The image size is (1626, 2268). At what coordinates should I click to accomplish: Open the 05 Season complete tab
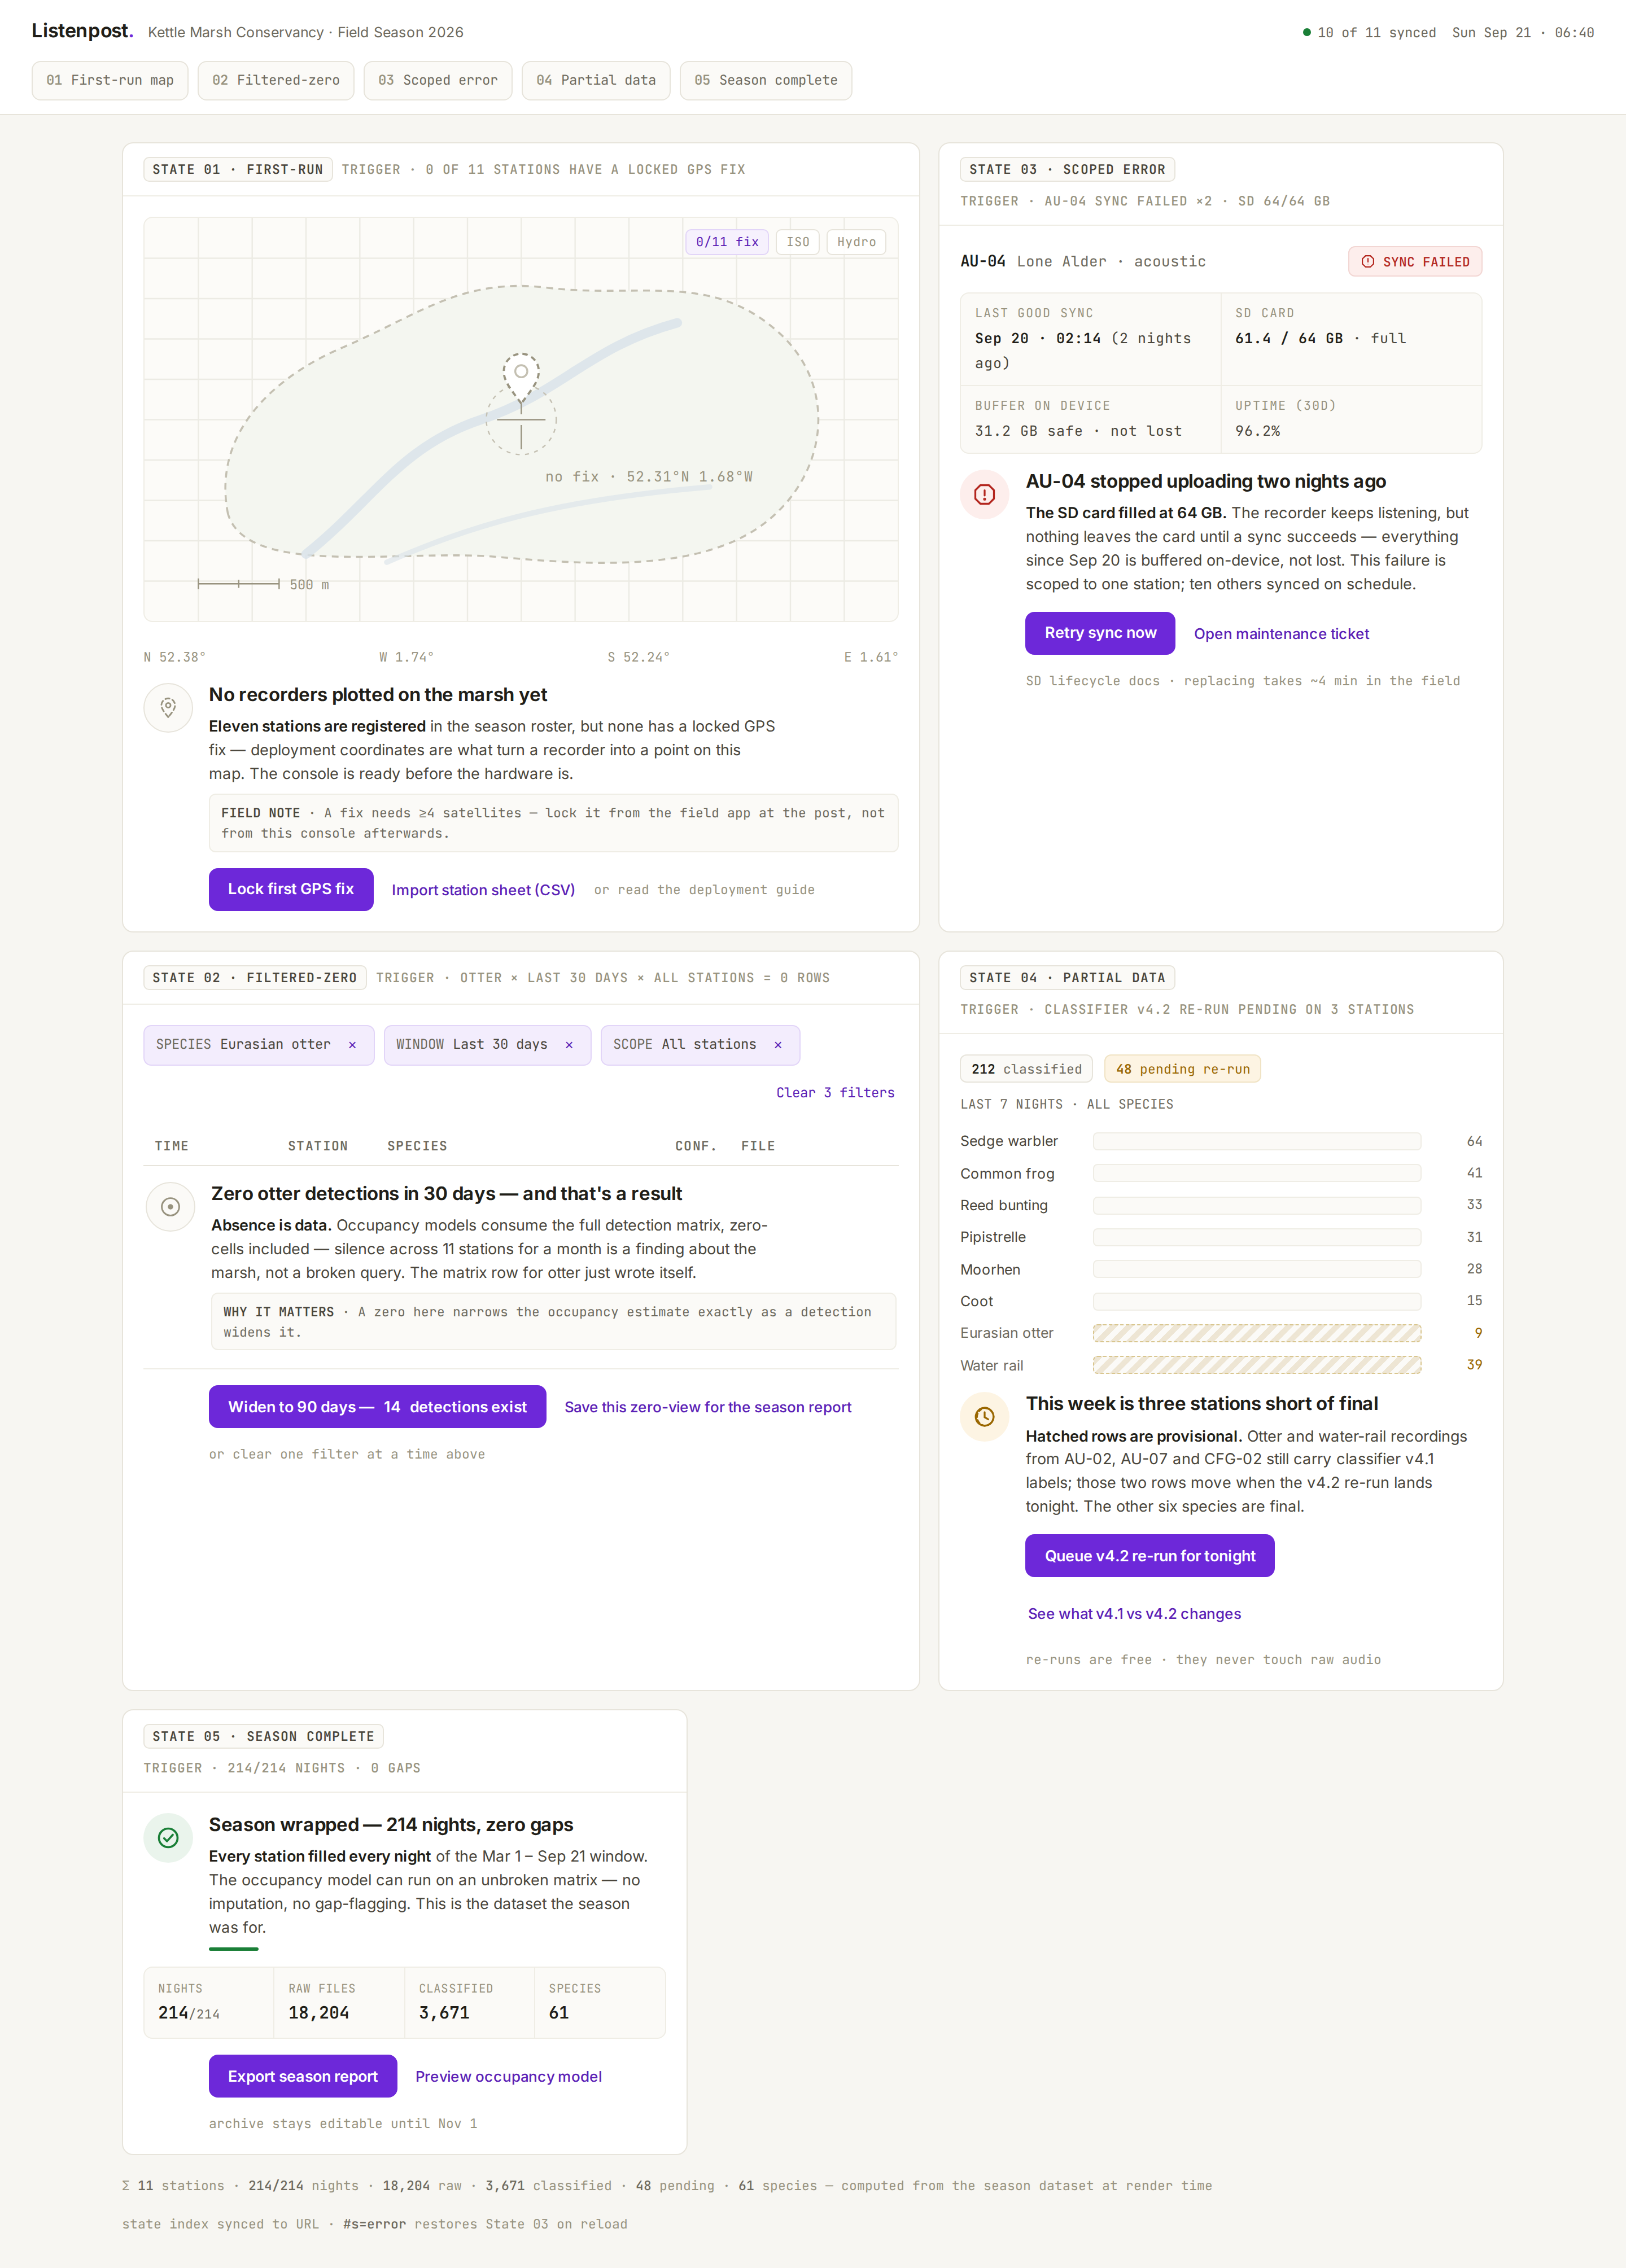point(766,80)
